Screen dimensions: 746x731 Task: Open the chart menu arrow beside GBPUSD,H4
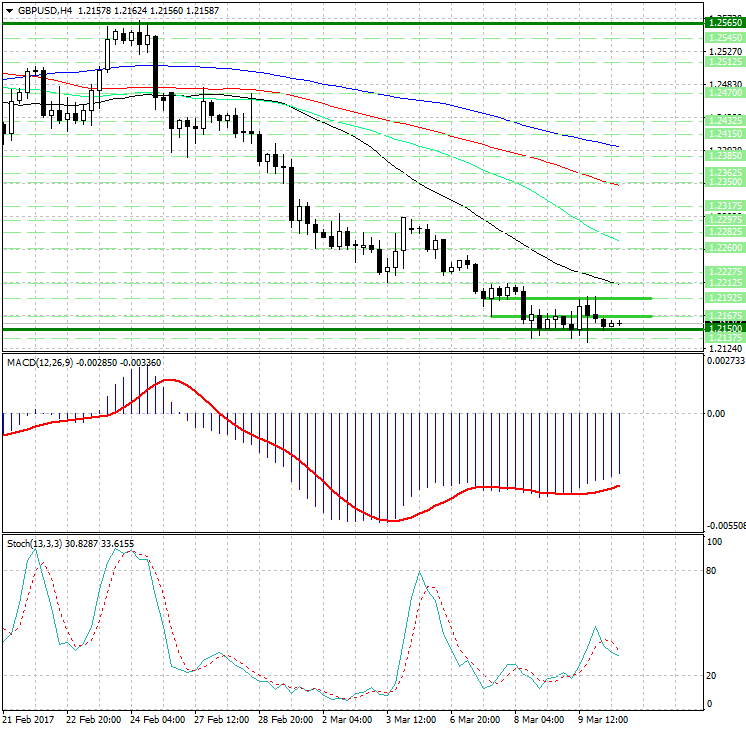[10, 10]
